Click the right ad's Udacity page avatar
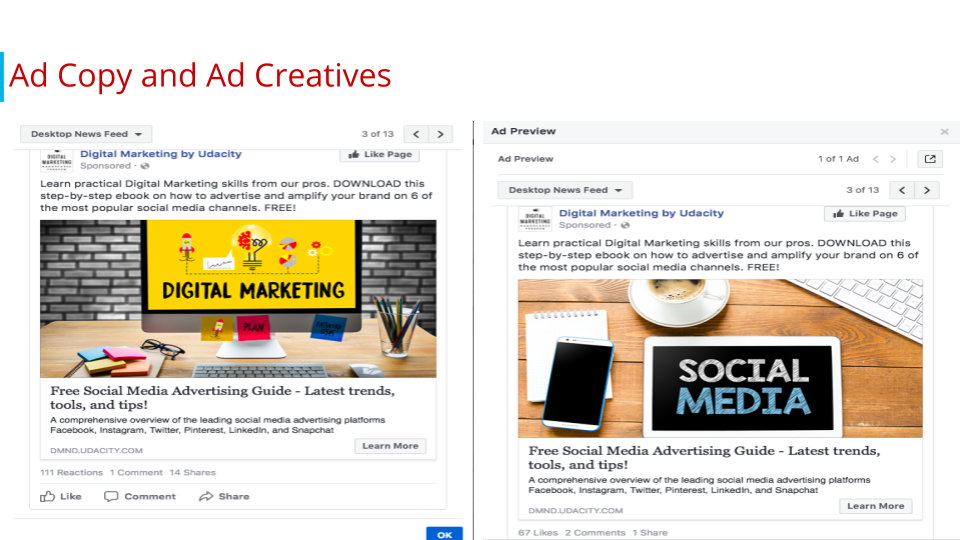 pos(534,219)
